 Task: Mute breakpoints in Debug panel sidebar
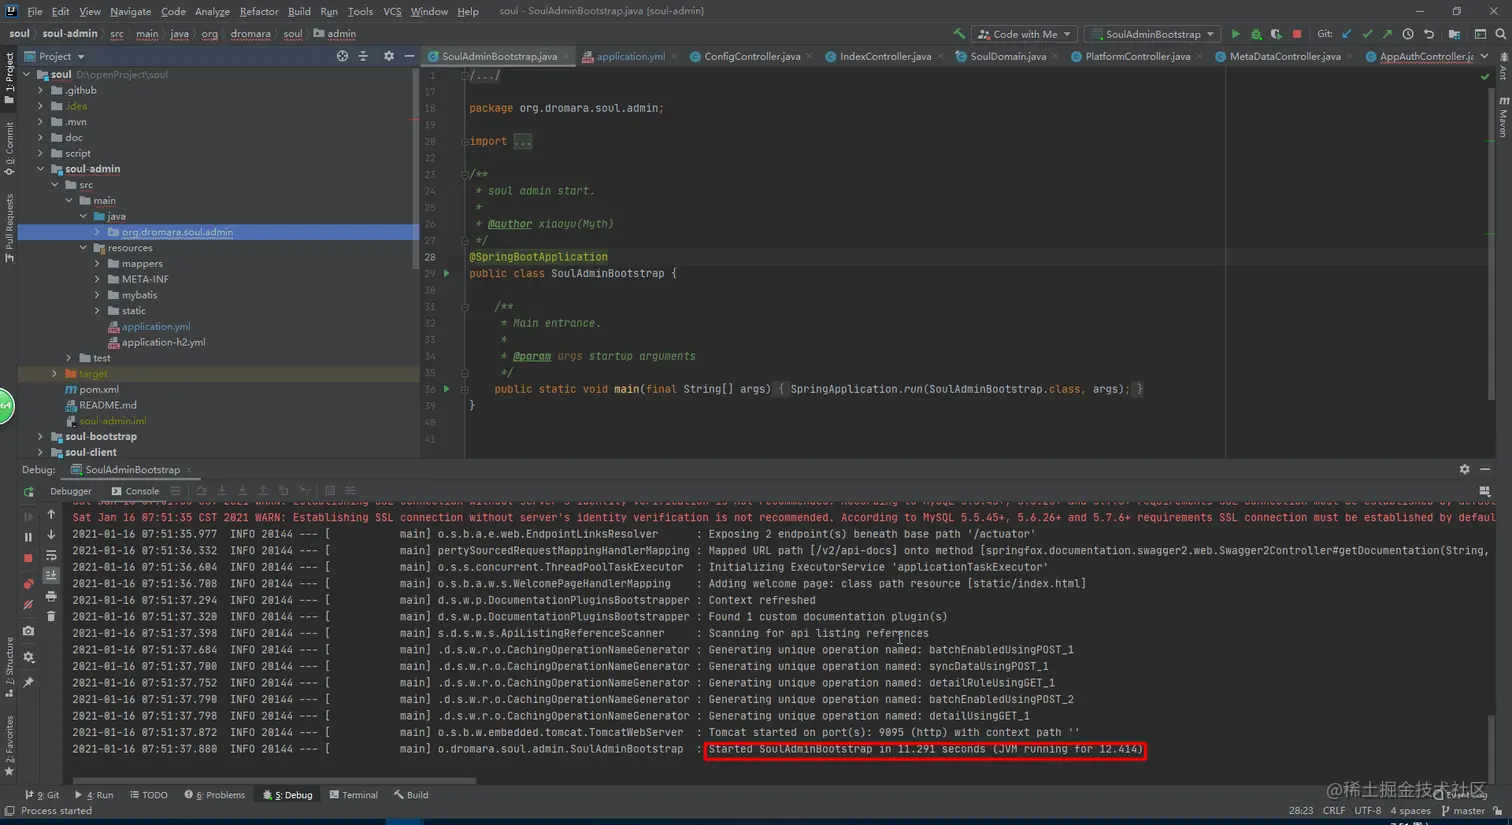28,604
